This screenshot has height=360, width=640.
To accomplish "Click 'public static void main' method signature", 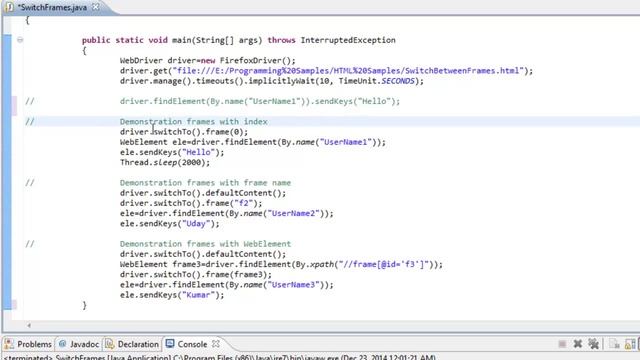I will click(239, 40).
